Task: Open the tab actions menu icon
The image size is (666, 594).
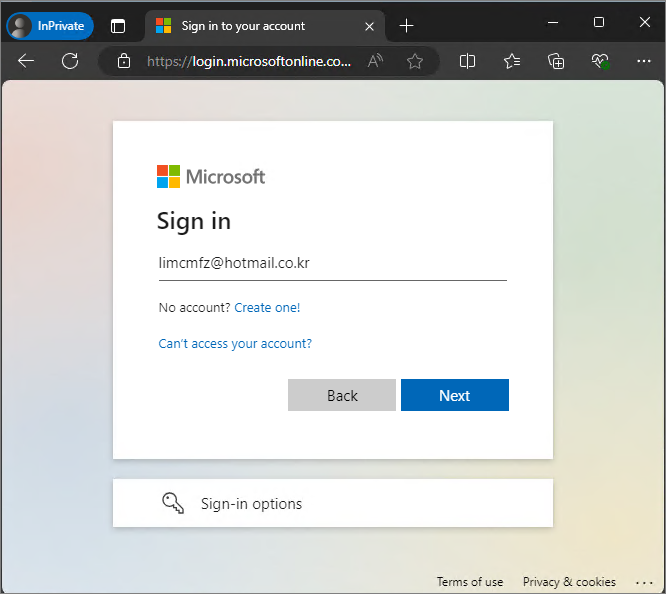Action: click(118, 26)
